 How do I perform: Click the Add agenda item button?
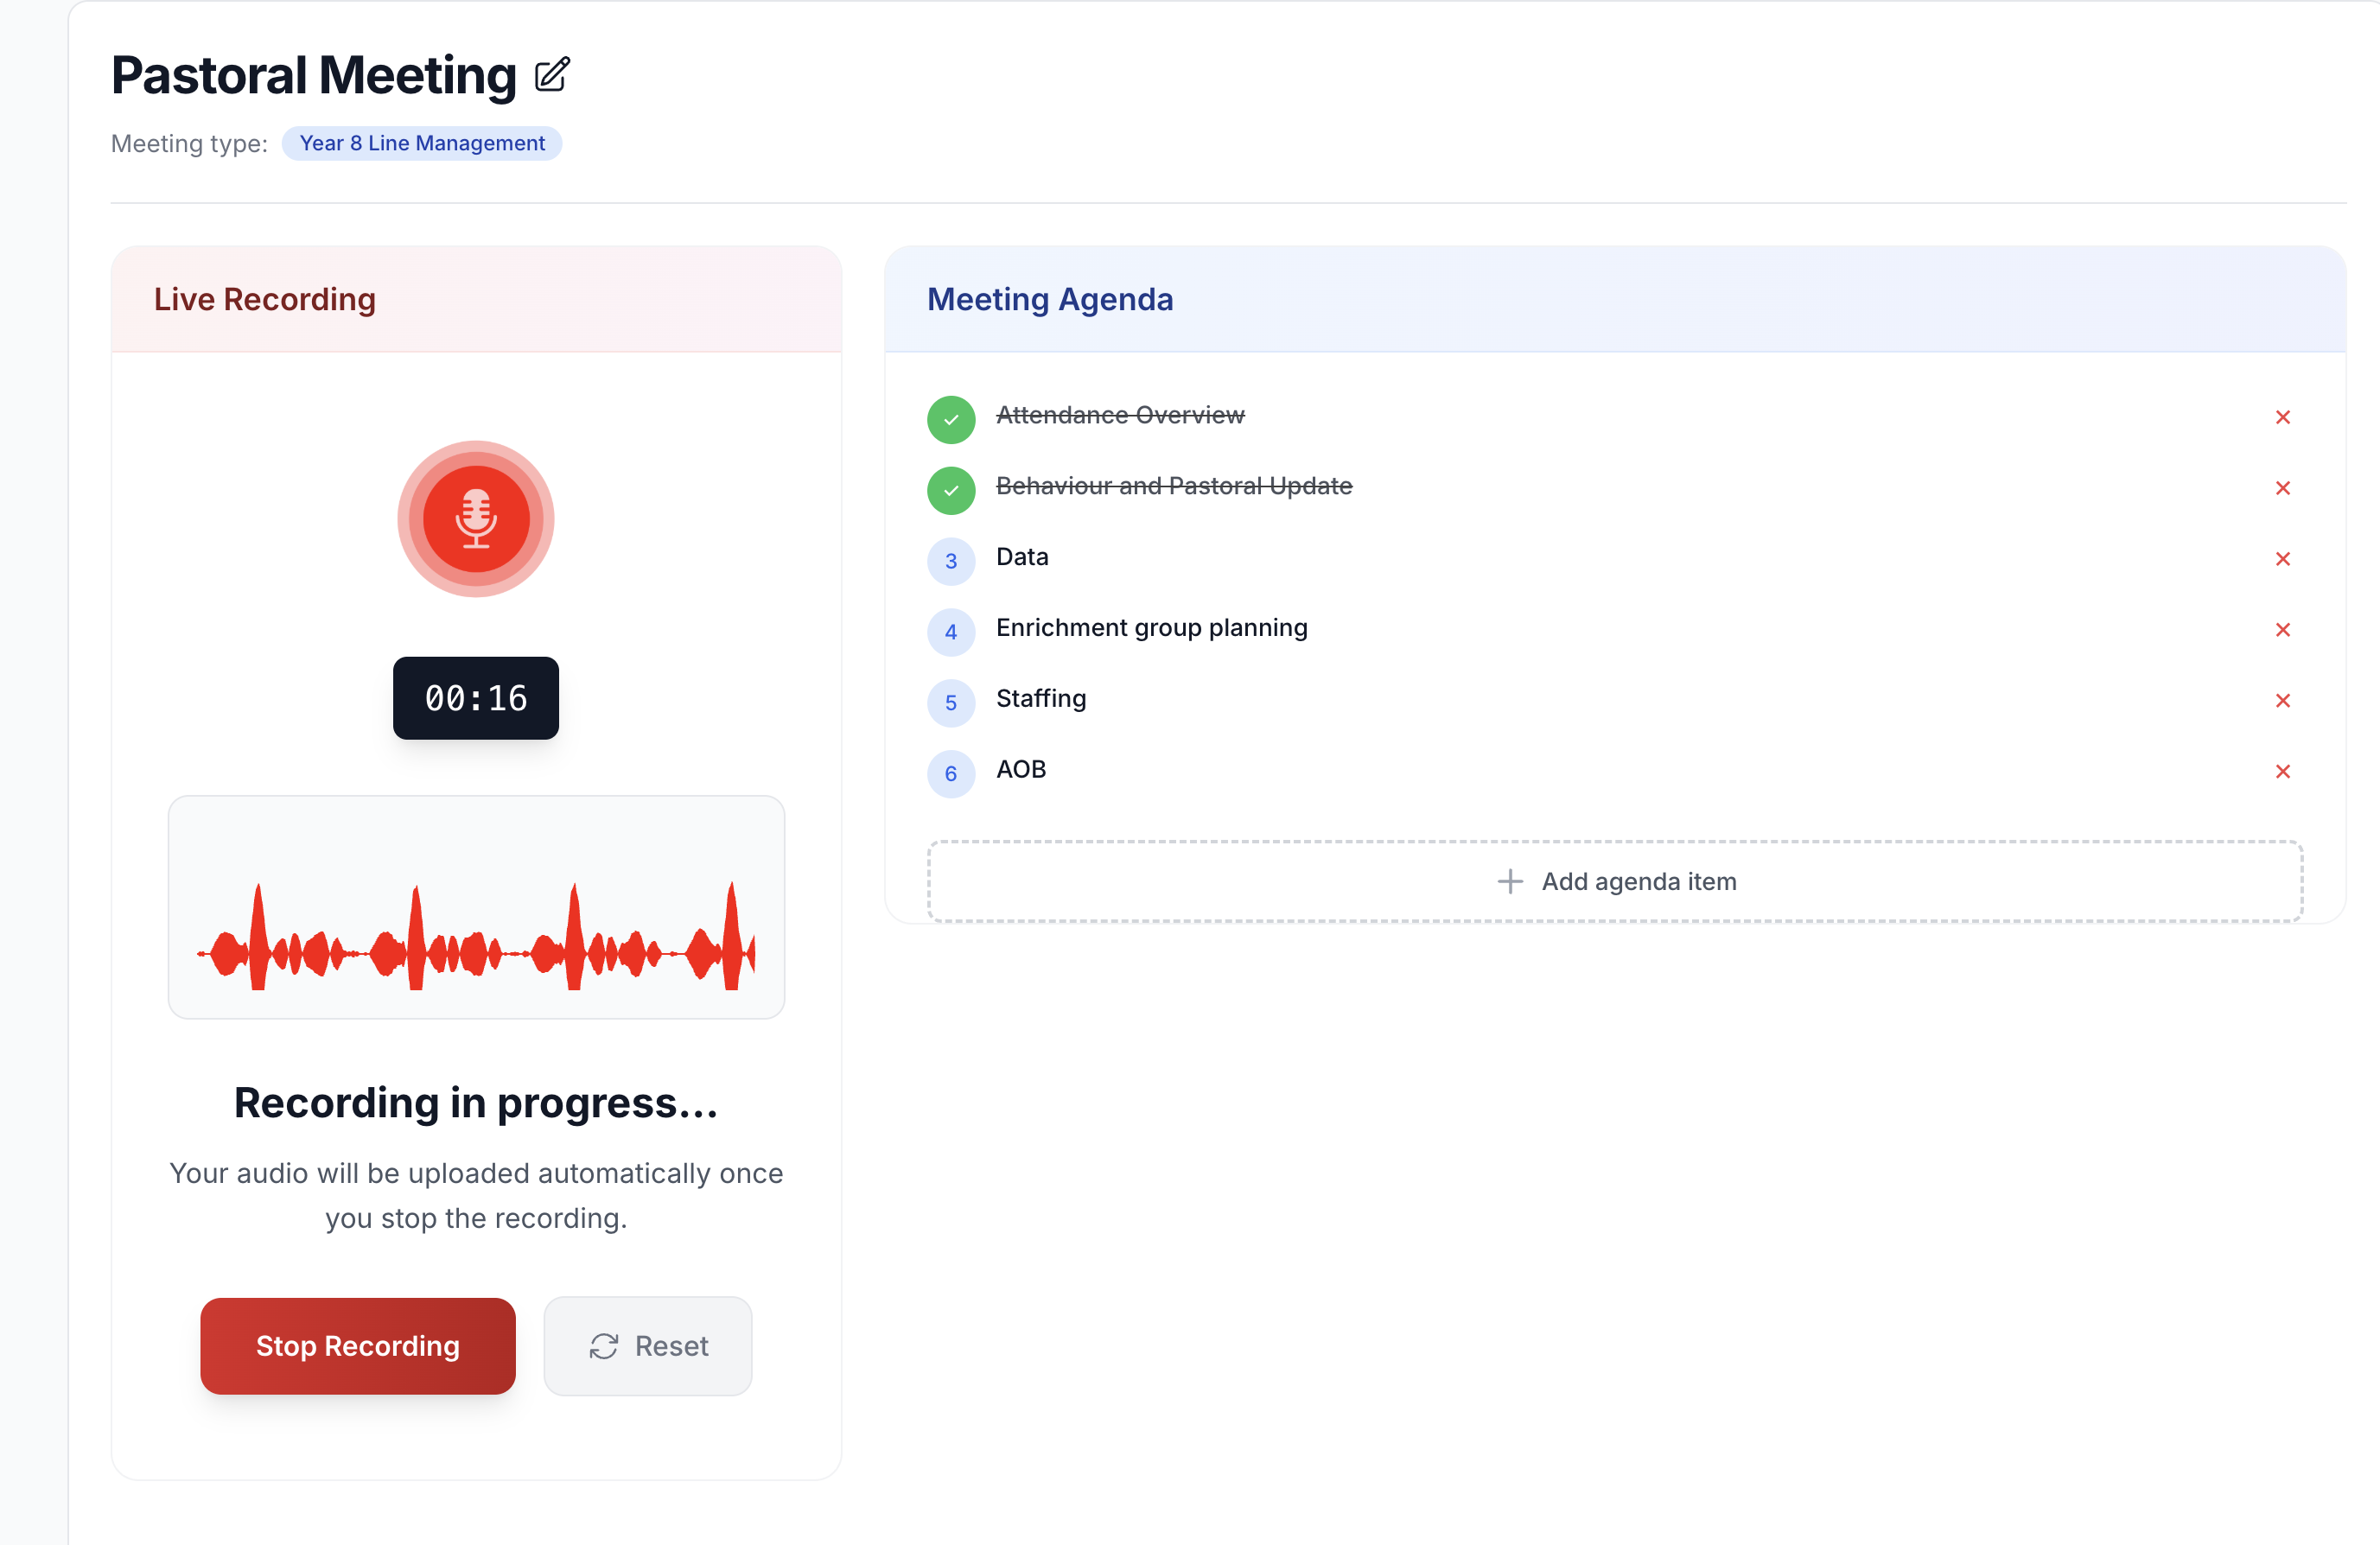(1616, 881)
